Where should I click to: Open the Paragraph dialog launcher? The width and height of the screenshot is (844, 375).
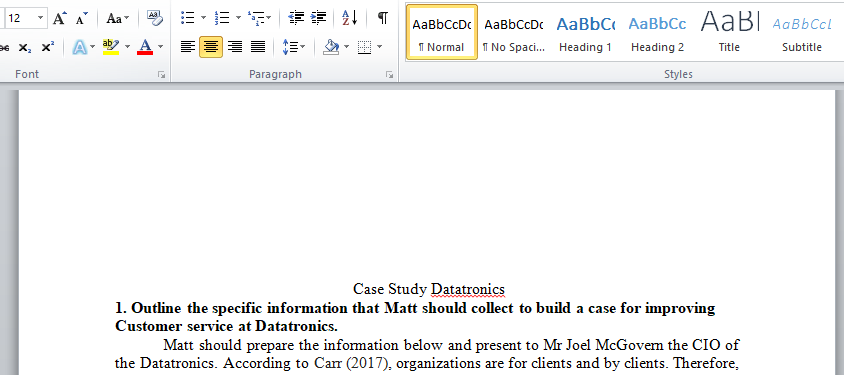click(389, 76)
